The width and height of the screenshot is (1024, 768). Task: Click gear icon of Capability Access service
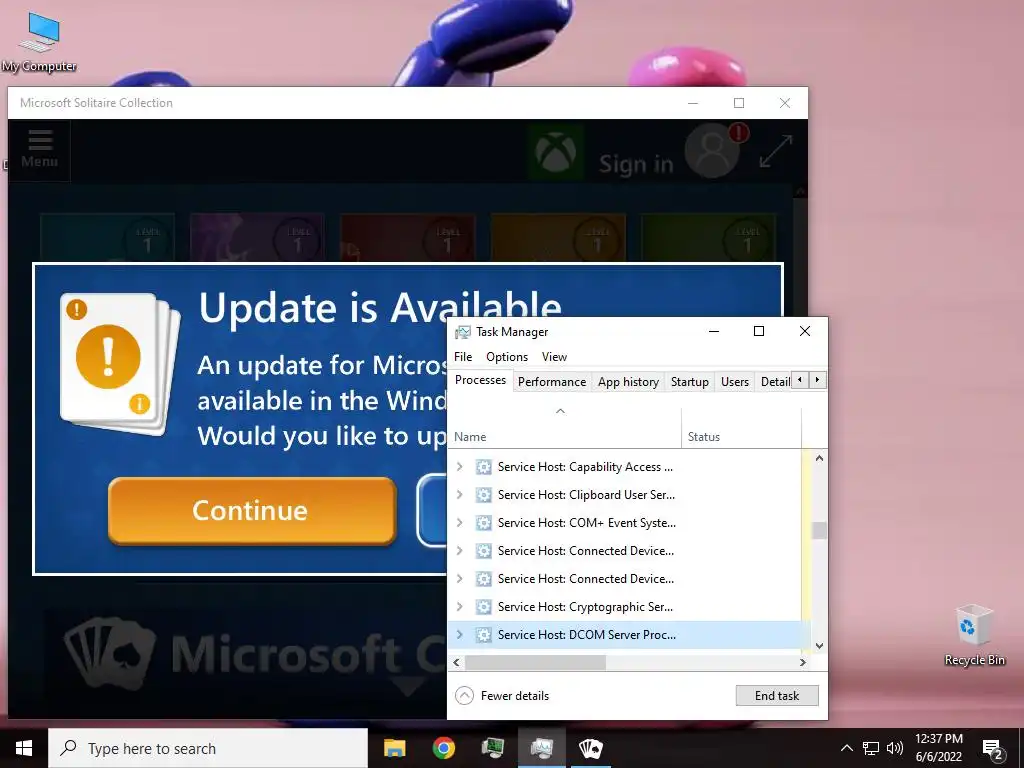(483, 466)
